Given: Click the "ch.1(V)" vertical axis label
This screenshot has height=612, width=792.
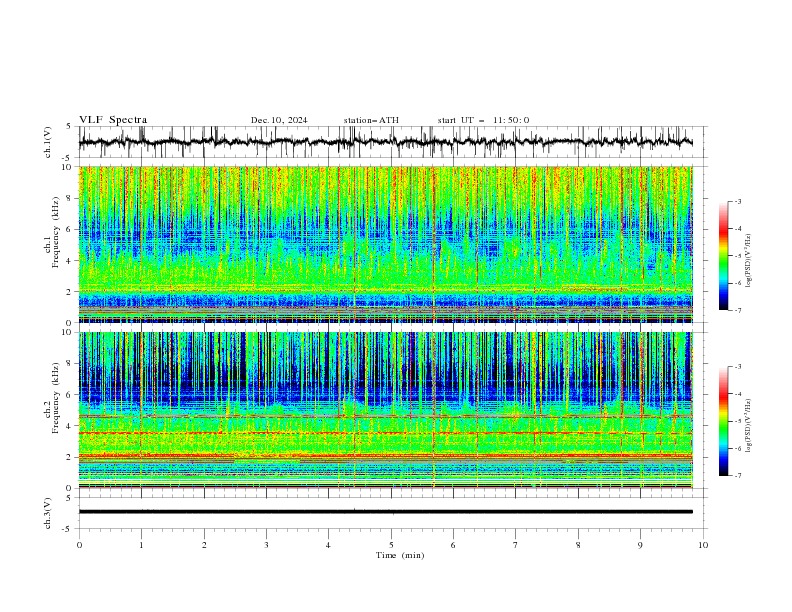Looking at the screenshot, I should coord(48,142).
